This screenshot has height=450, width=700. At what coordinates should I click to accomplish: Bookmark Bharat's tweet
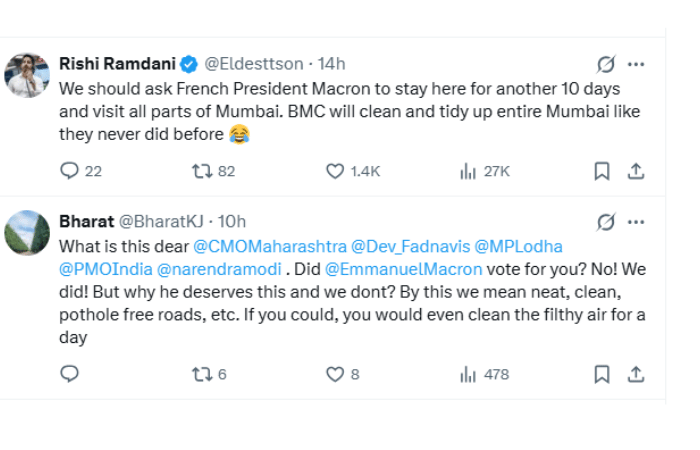point(602,374)
